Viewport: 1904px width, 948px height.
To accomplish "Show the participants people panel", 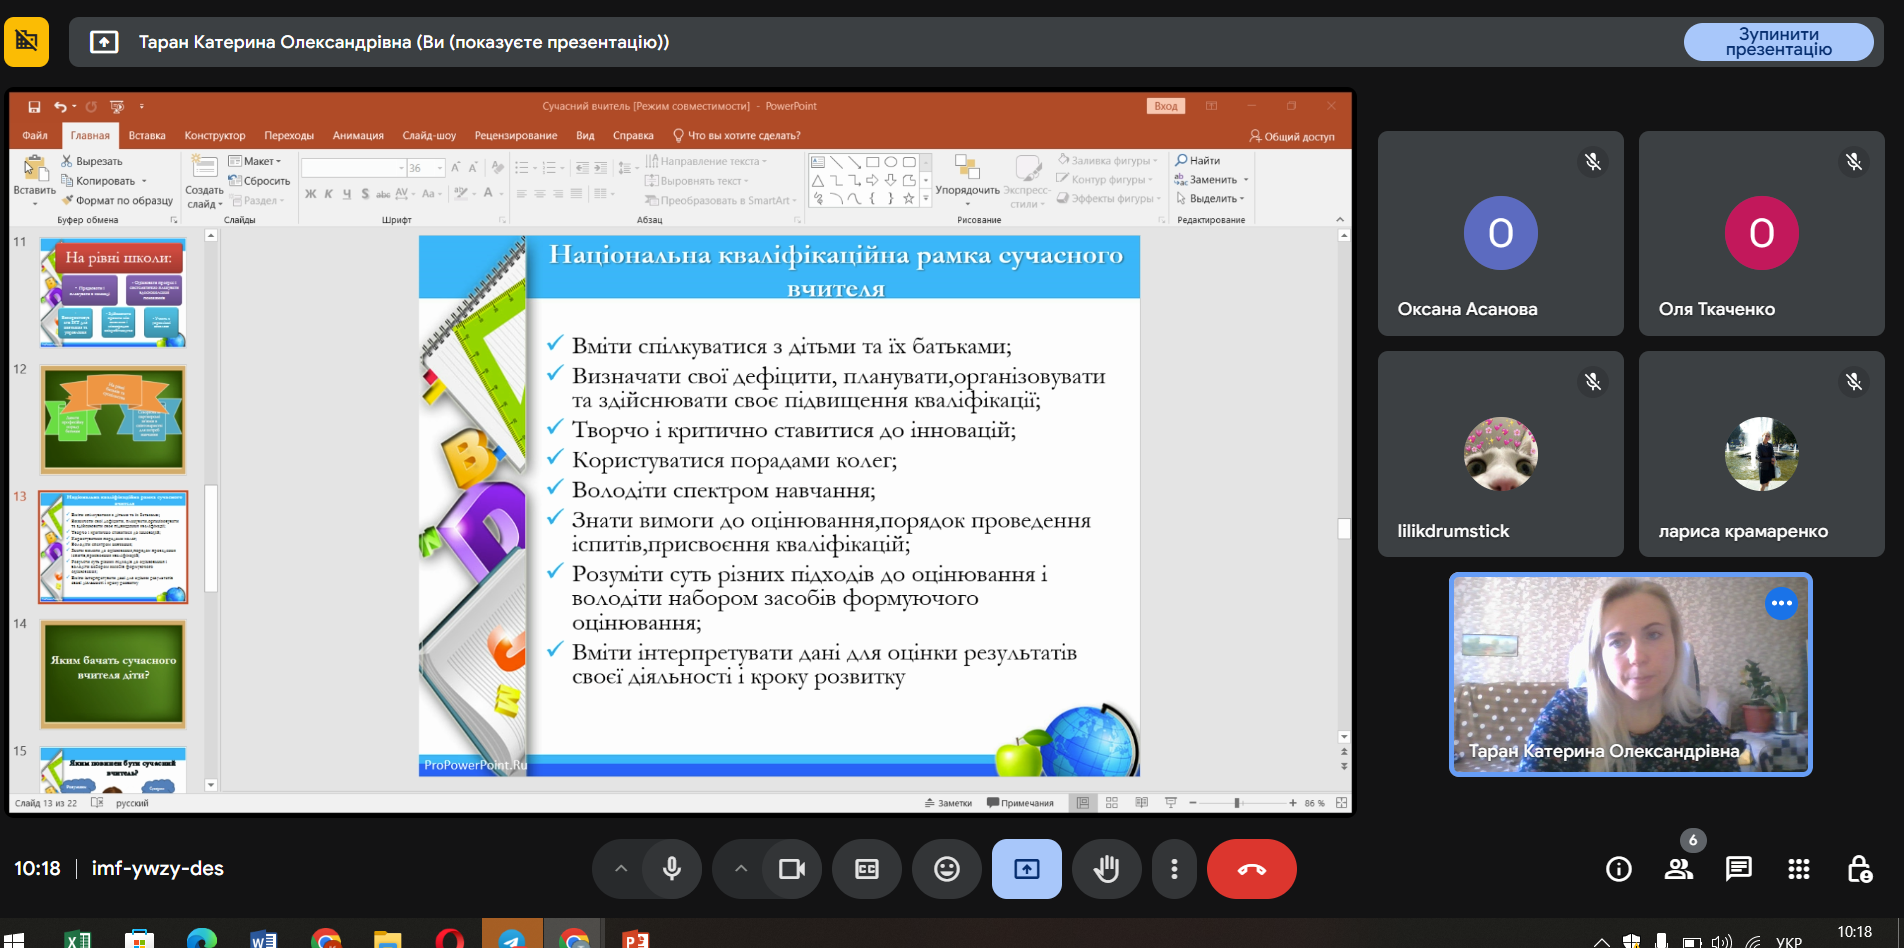I will (1678, 869).
